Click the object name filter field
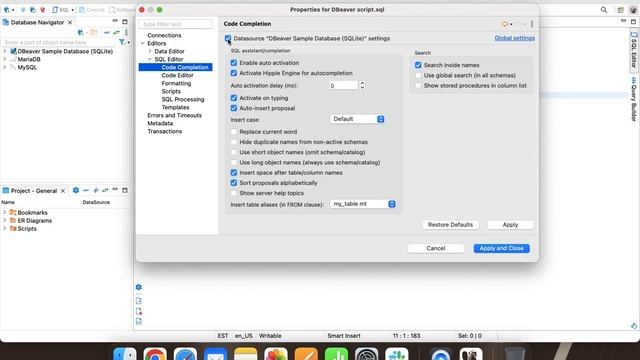640x360 pixels. pyautogui.click(x=59, y=42)
